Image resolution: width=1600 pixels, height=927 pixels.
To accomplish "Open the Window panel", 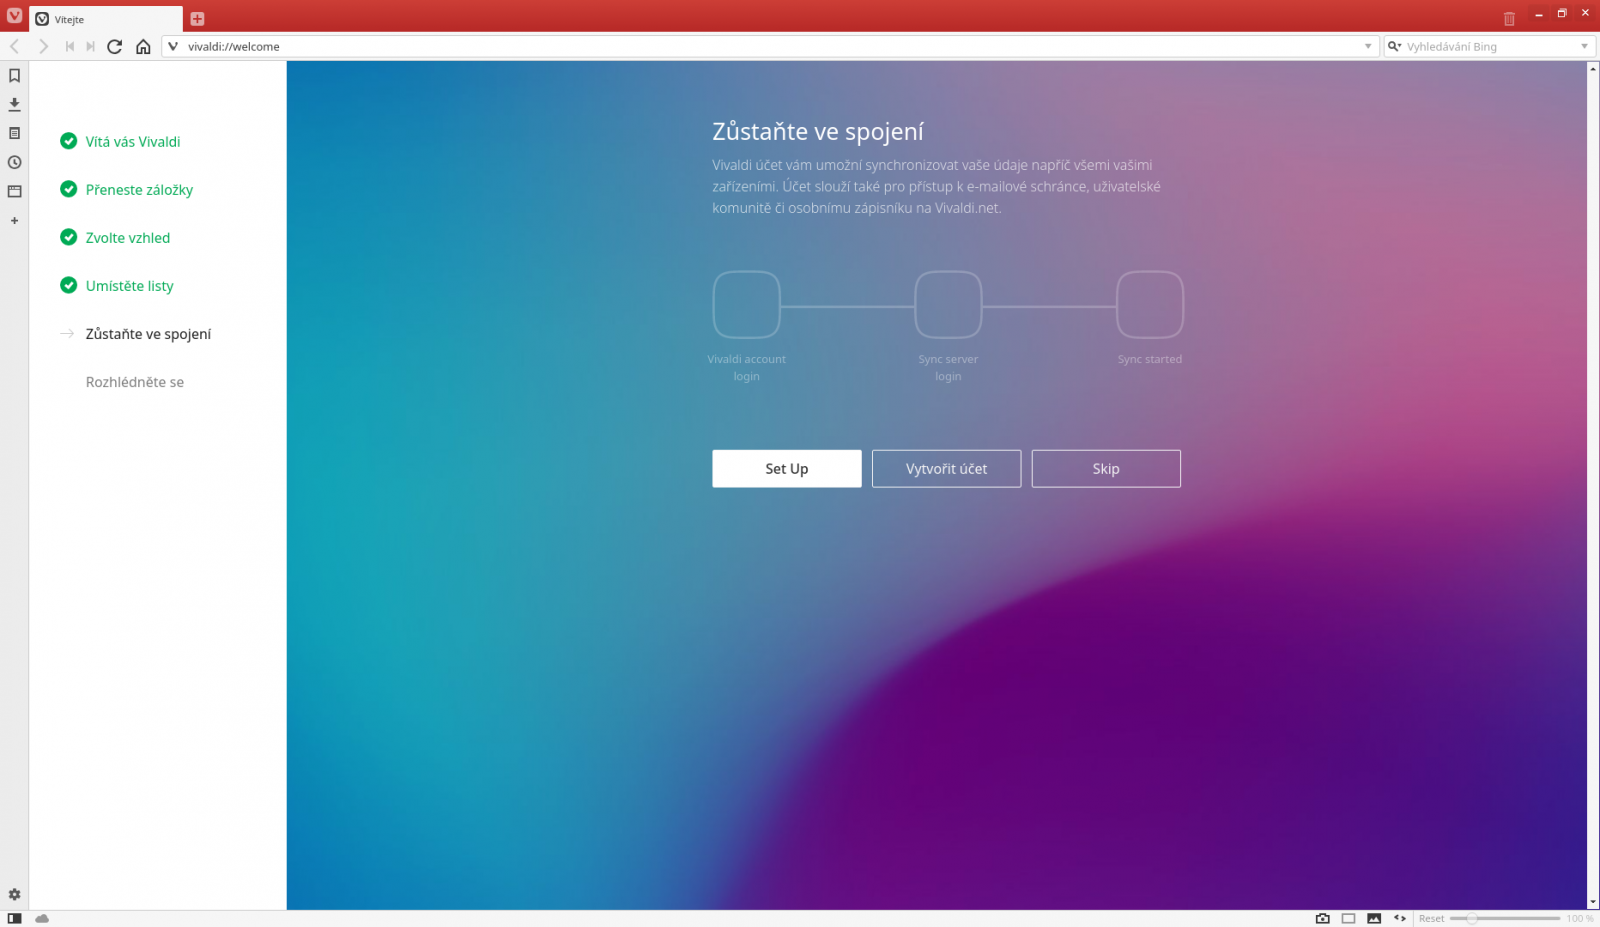I will tap(14, 190).
